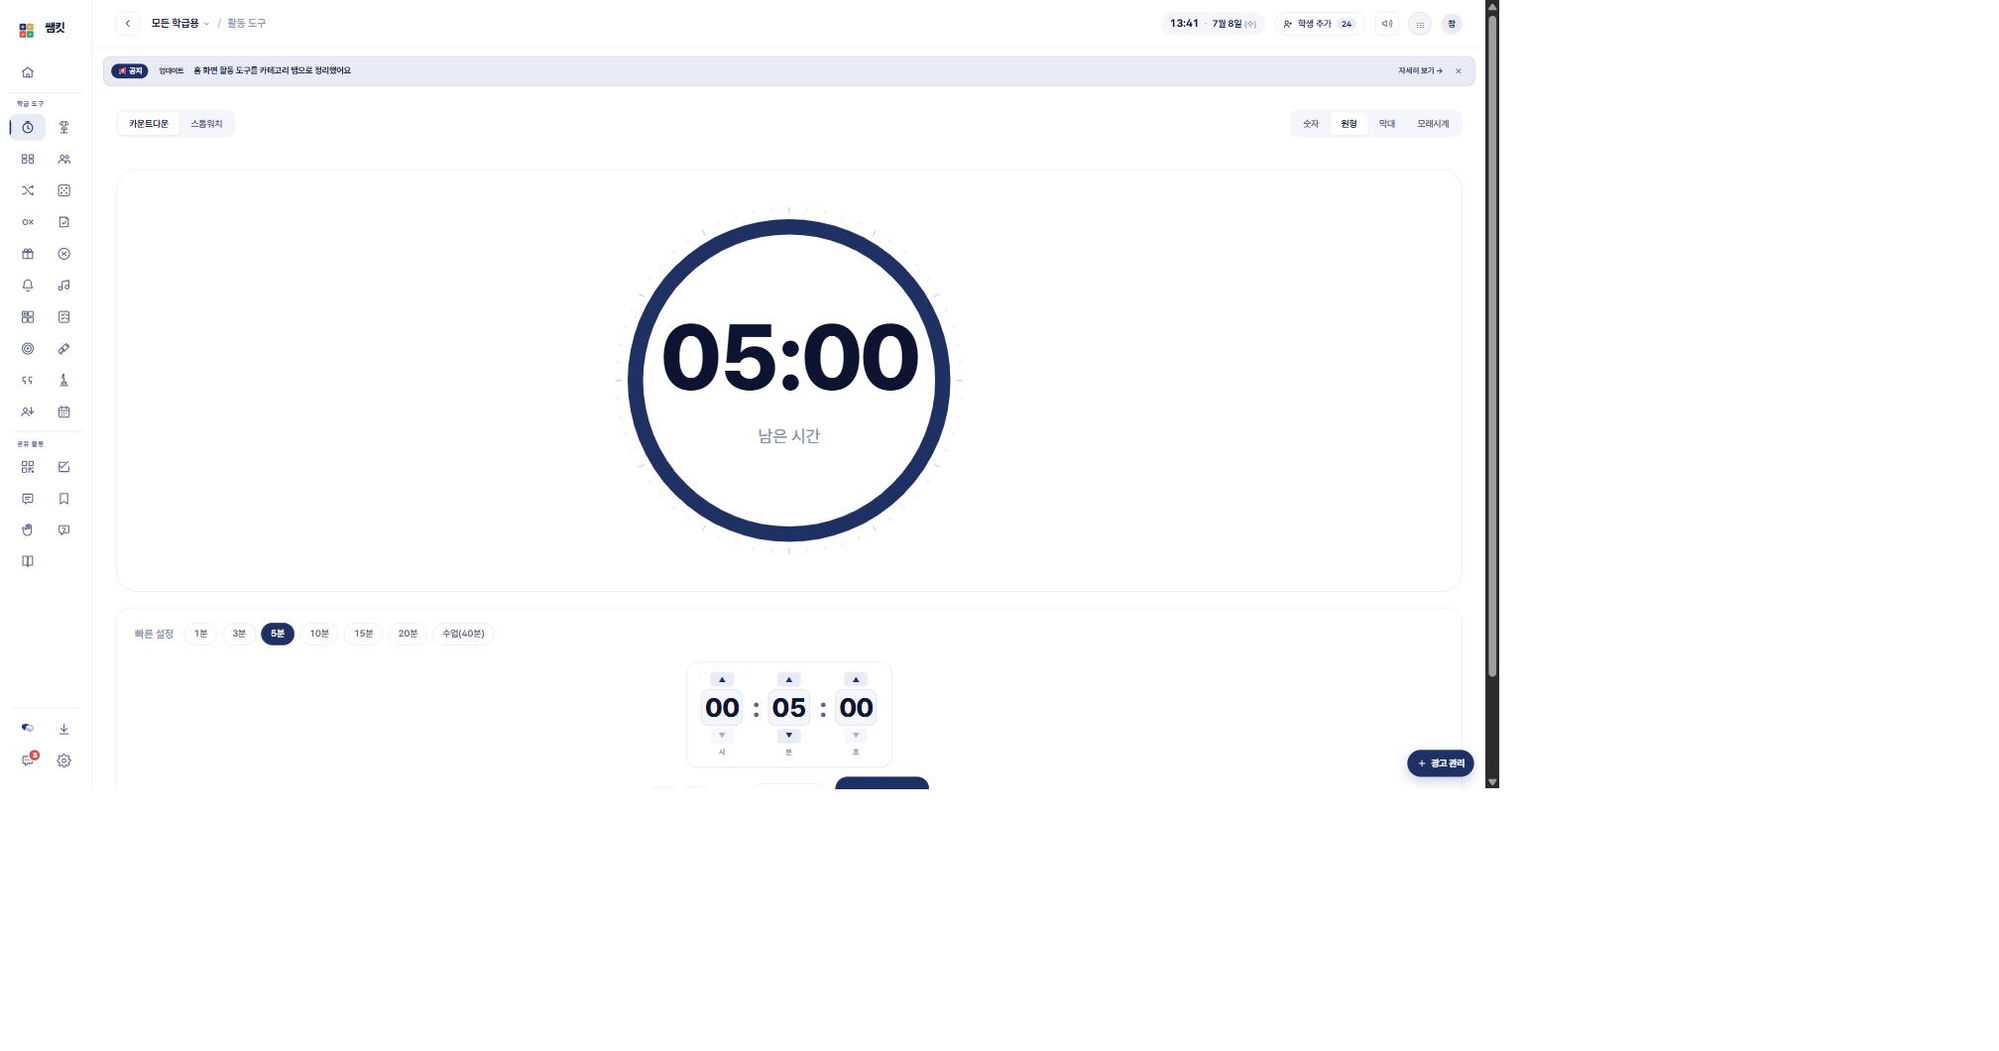Open the settings gear icon
This screenshot has width=1999, height=1051.
[64, 761]
